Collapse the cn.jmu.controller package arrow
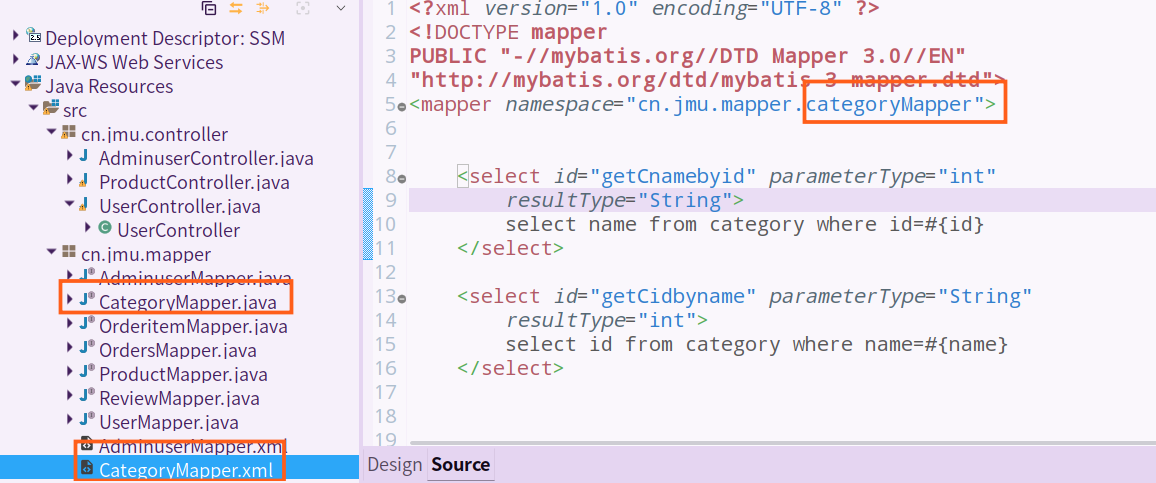The height and width of the screenshot is (483, 1156). [52, 133]
